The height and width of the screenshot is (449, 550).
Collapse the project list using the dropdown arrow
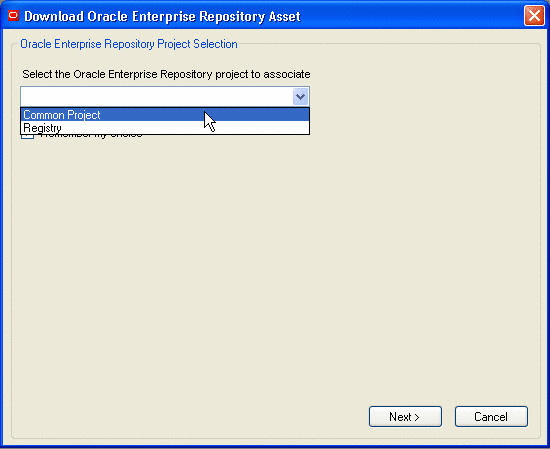pyautogui.click(x=300, y=96)
